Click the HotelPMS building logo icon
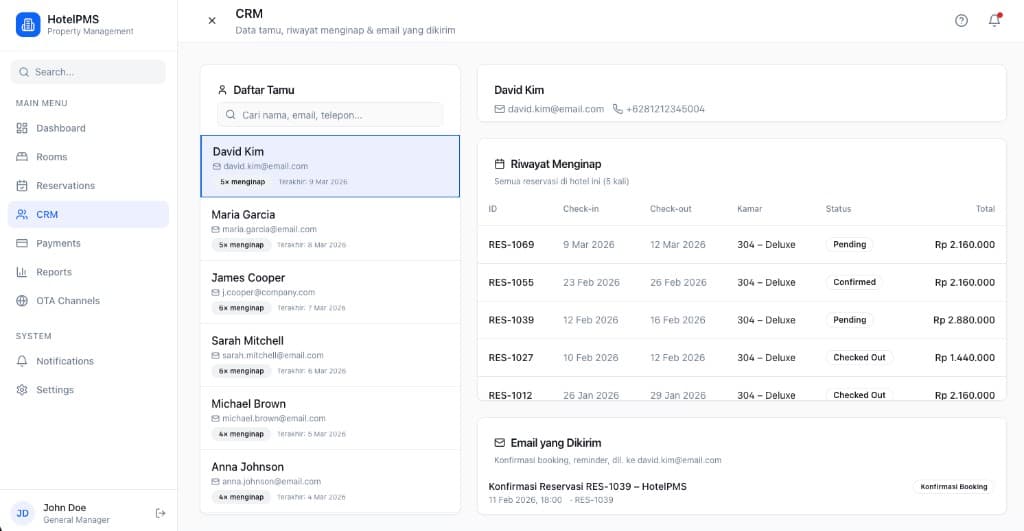The width and height of the screenshot is (1024, 531). [28, 24]
